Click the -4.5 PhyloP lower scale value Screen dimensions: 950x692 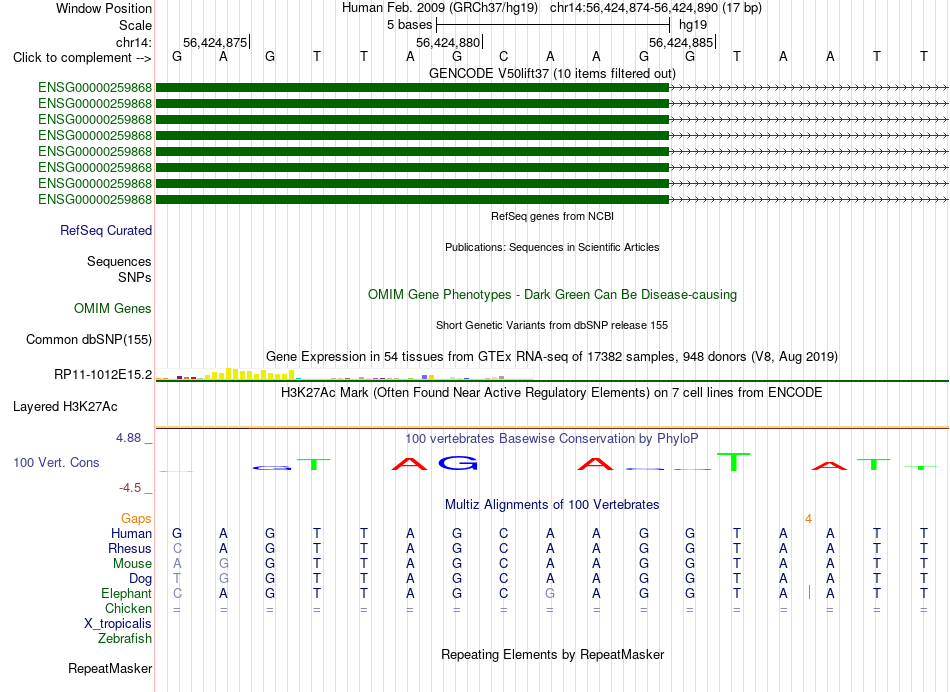point(130,488)
